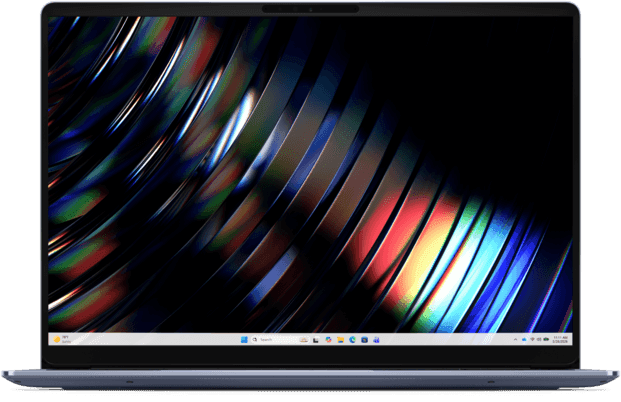
Task: Open volume control in system tray
Action: tap(539, 339)
